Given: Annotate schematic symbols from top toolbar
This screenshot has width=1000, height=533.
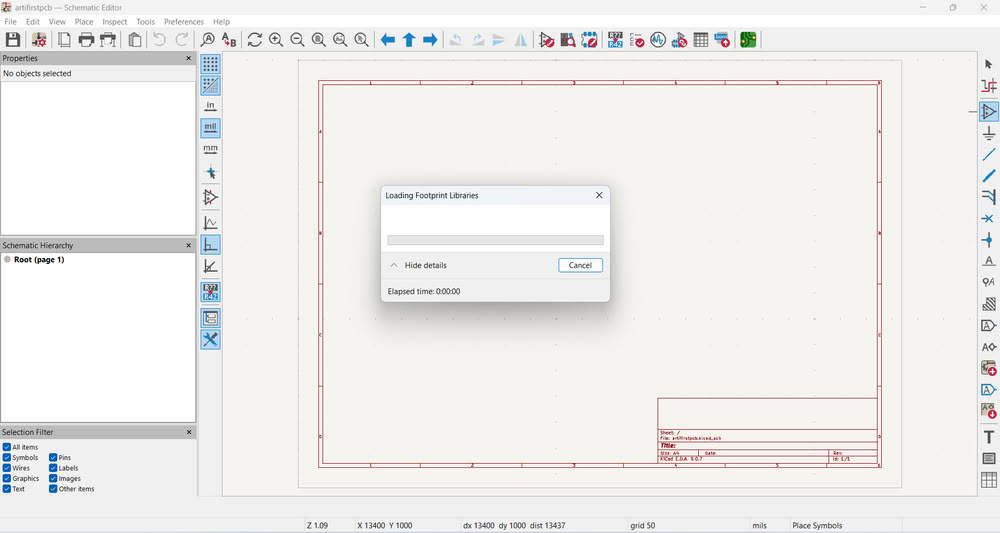Looking at the screenshot, I should (615, 40).
